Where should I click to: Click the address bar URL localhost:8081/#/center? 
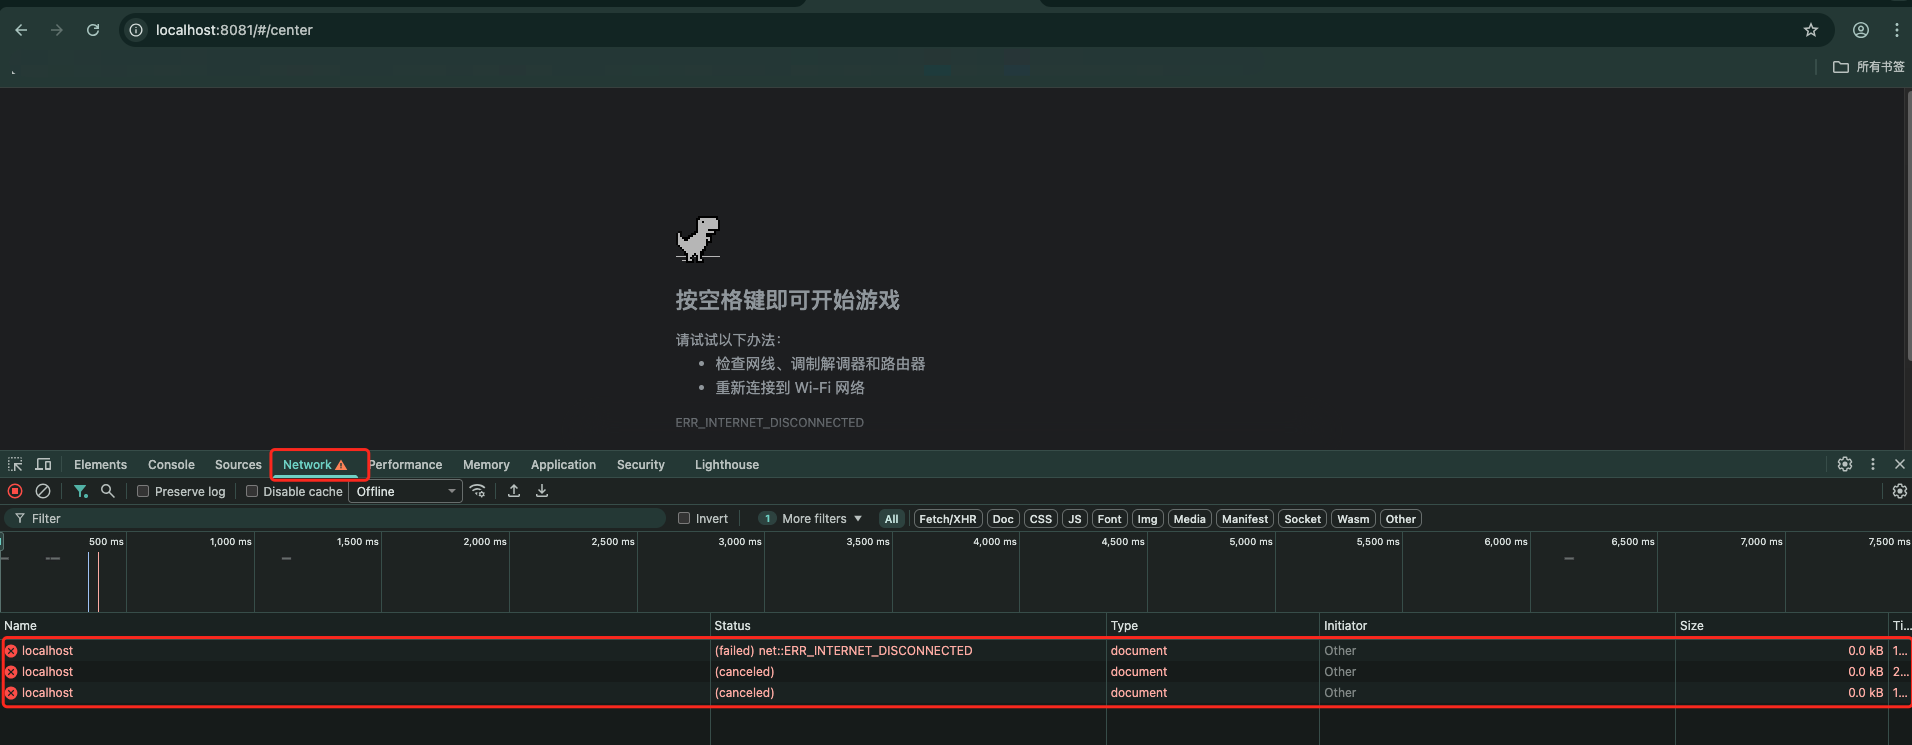pyautogui.click(x=234, y=30)
